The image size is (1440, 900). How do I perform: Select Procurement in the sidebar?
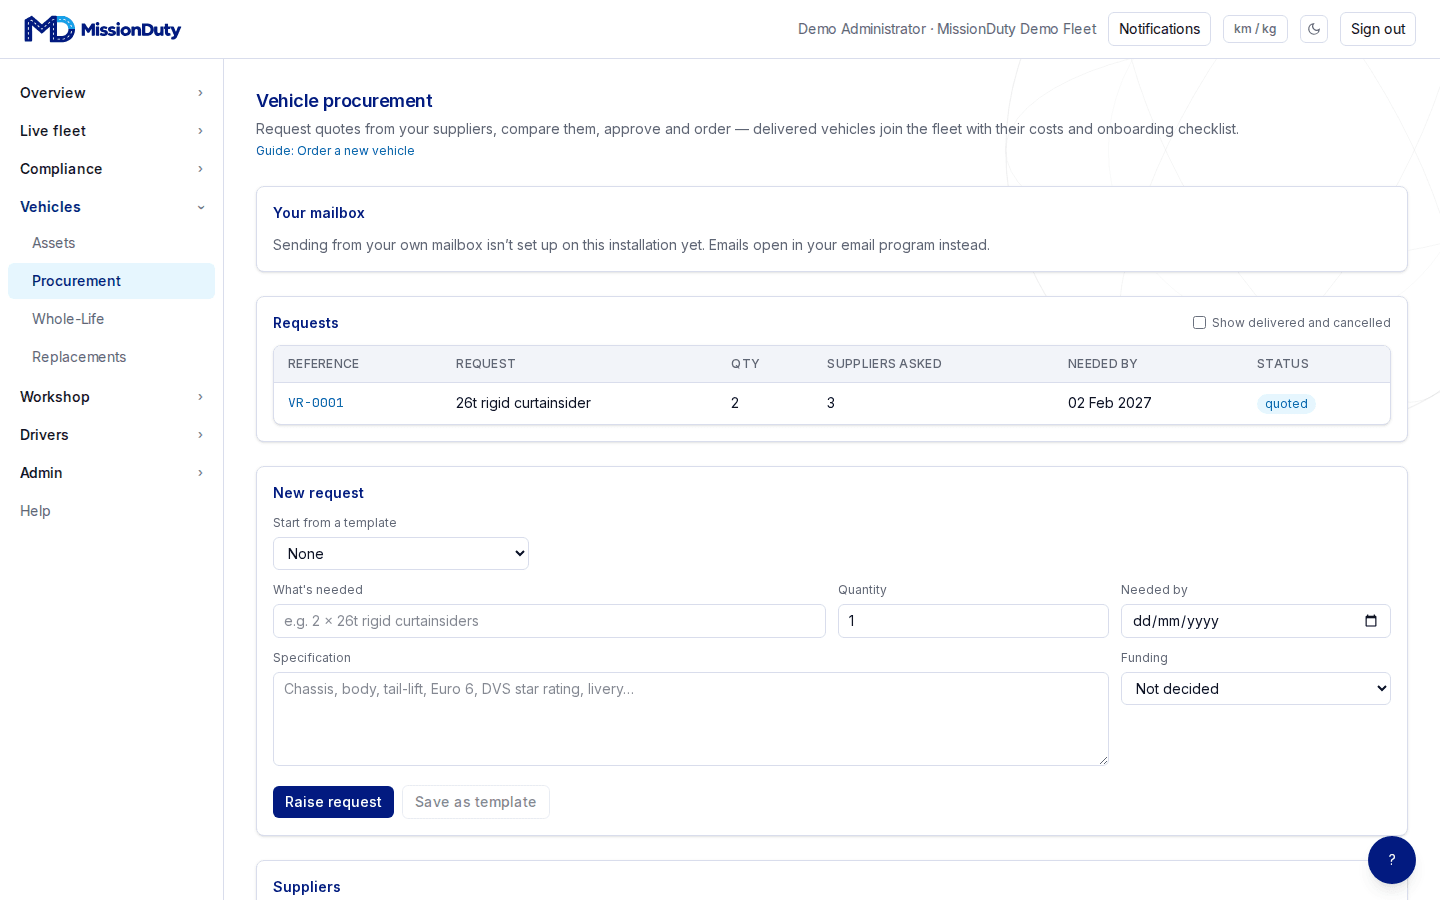(112, 281)
